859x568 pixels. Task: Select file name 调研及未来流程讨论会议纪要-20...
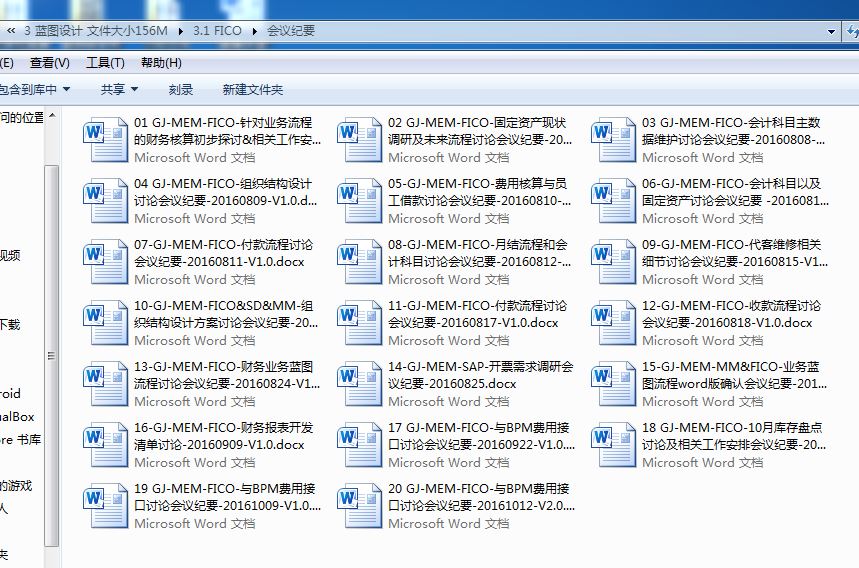coord(480,140)
